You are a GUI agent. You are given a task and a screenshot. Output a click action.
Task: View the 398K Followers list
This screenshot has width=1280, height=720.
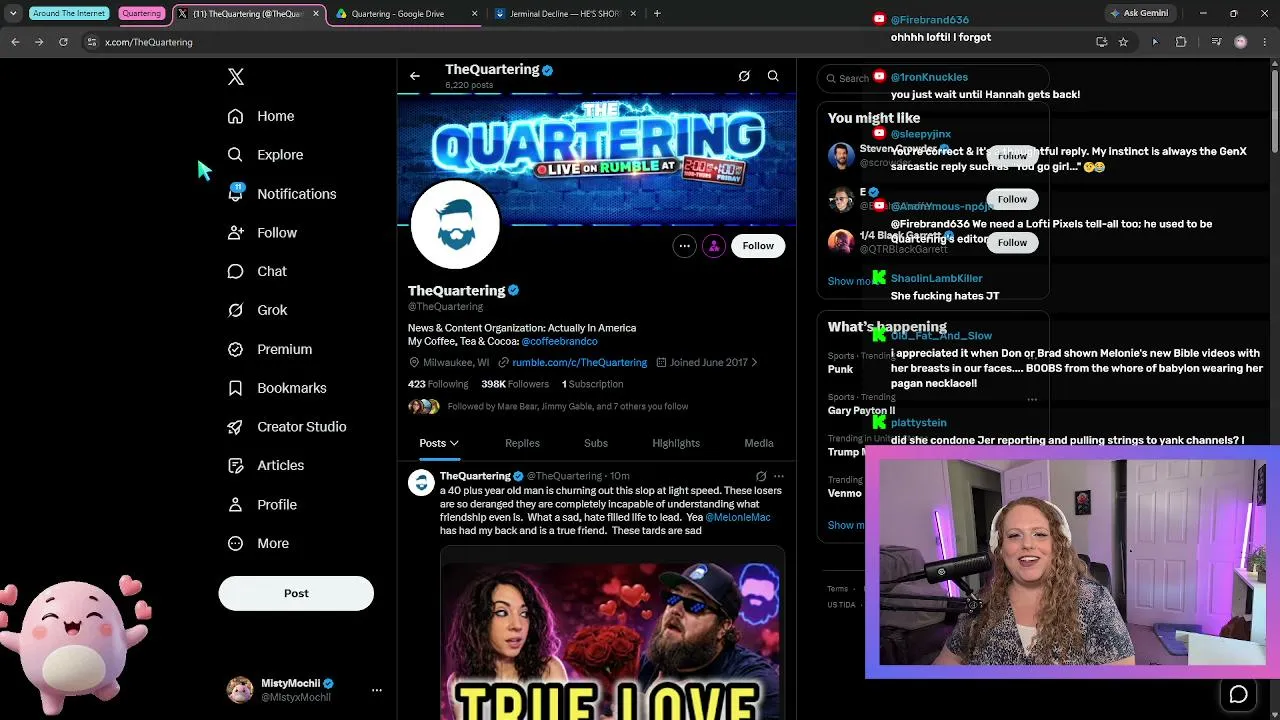coord(515,384)
